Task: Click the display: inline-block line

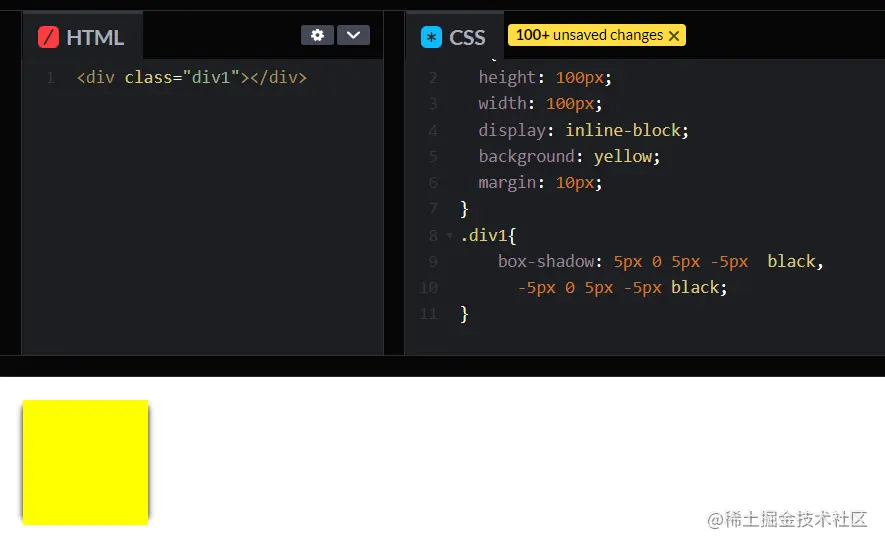Action: (x=584, y=130)
